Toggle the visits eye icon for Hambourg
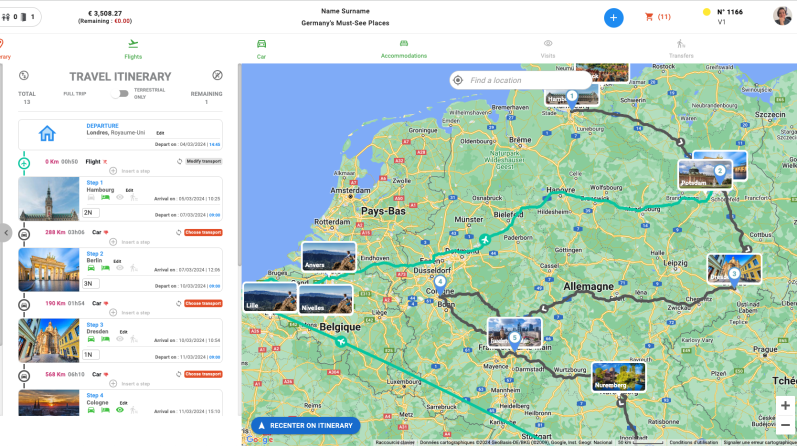797x446 pixels. click(x=119, y=197)
